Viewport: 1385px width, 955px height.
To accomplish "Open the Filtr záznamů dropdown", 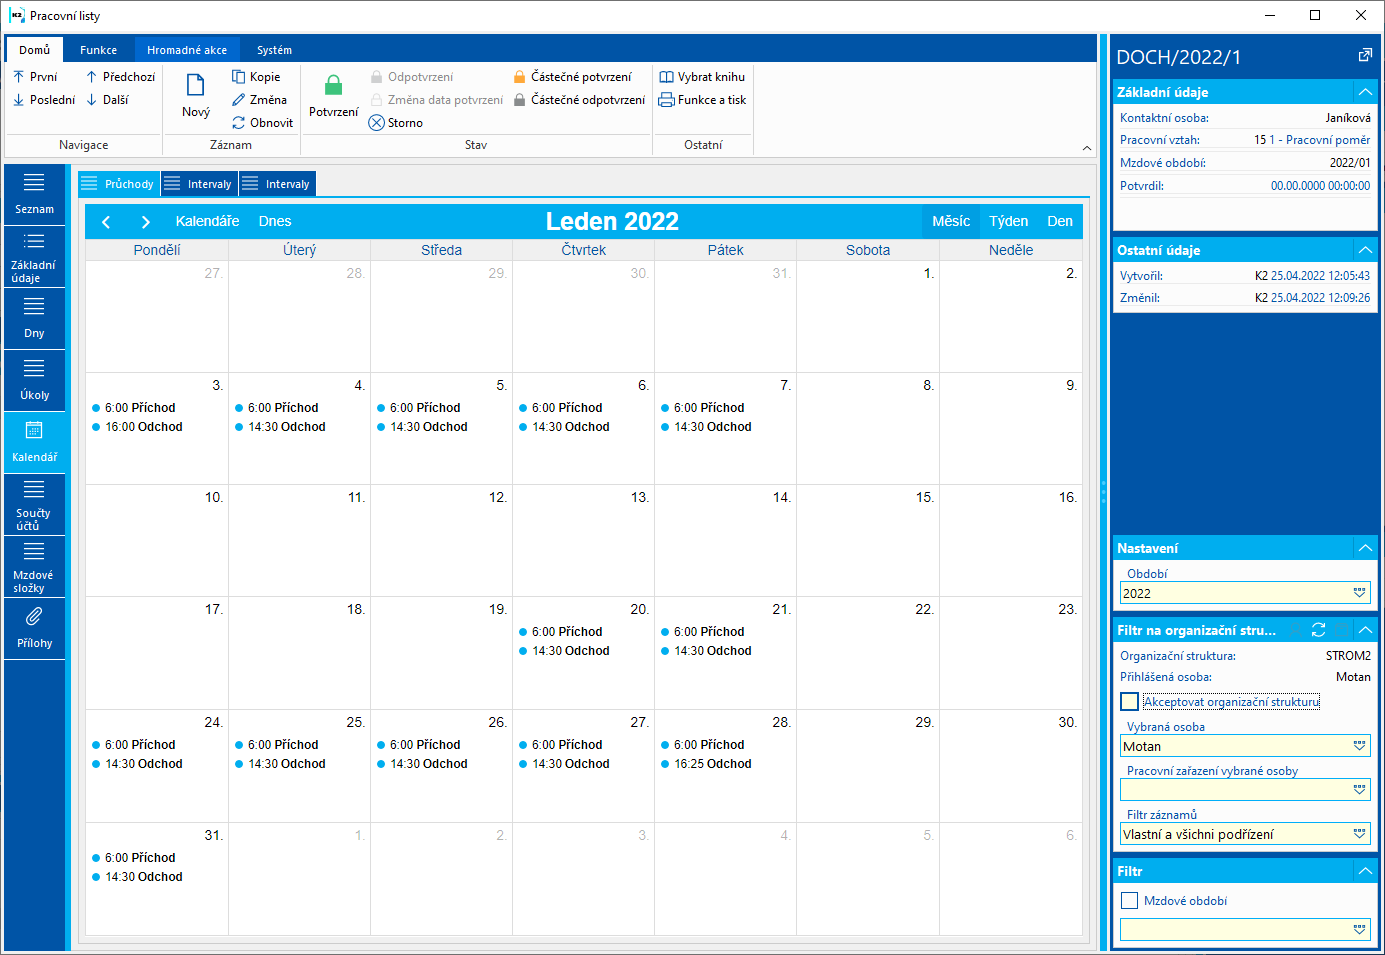I will 1359,834.
